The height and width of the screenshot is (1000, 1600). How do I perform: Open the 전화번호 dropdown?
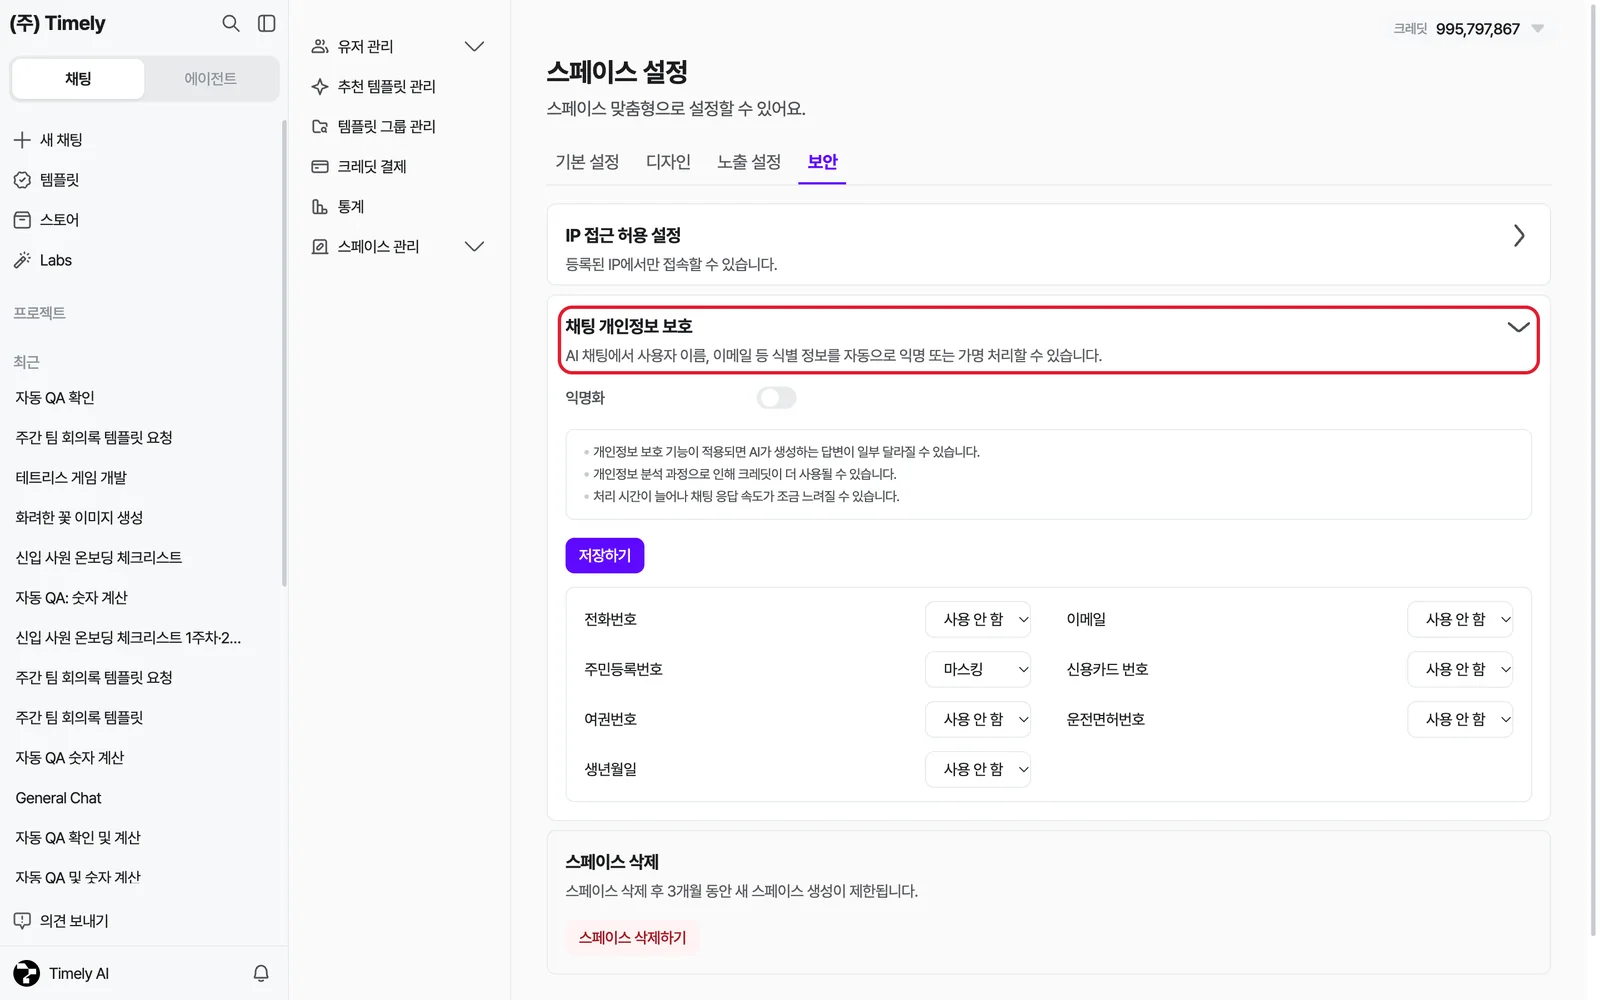click(x=978, y=619)
